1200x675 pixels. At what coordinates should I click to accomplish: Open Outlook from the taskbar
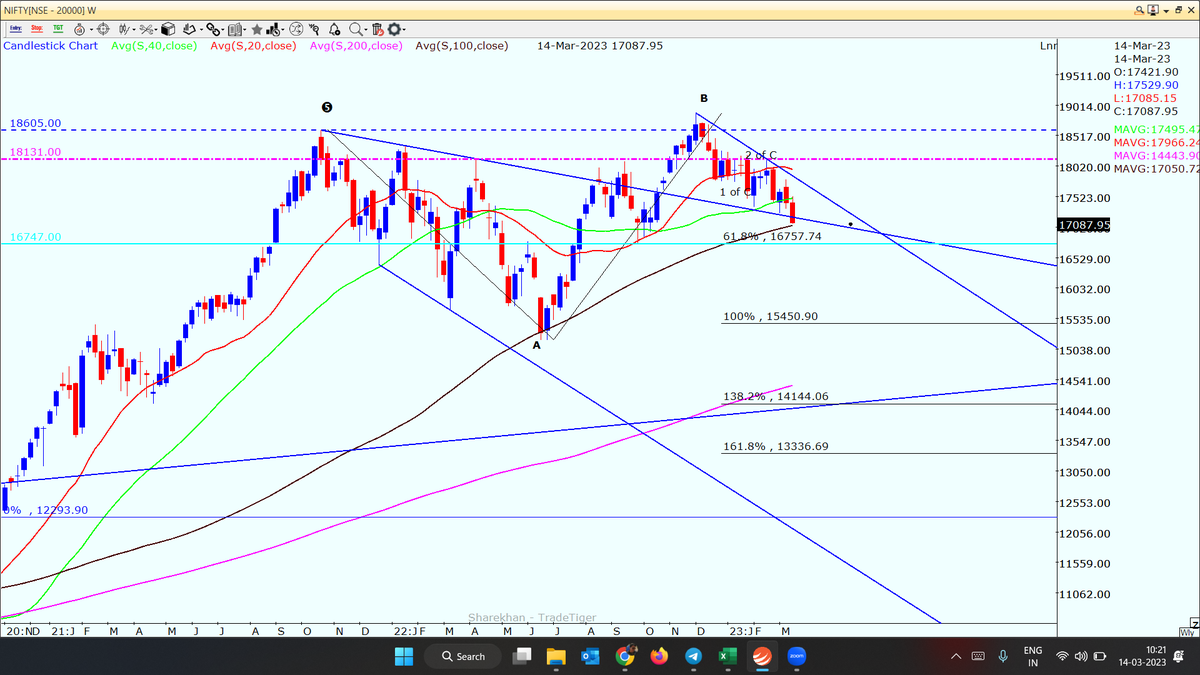pos(590,656)
